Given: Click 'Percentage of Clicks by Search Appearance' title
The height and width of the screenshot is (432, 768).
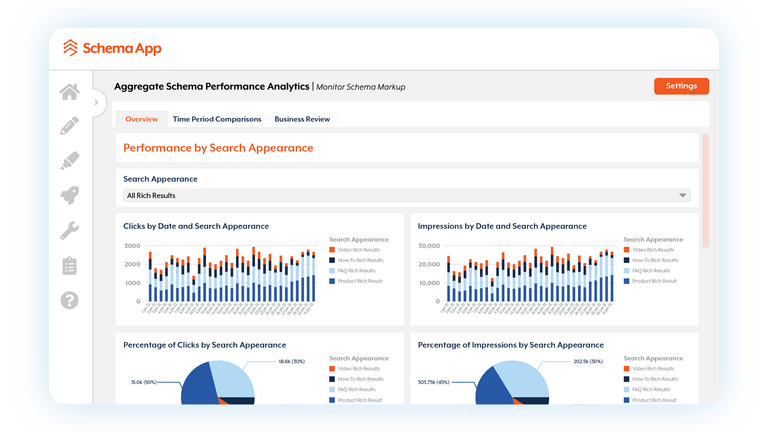Looking at the screenshot, I should click(205, 345).
